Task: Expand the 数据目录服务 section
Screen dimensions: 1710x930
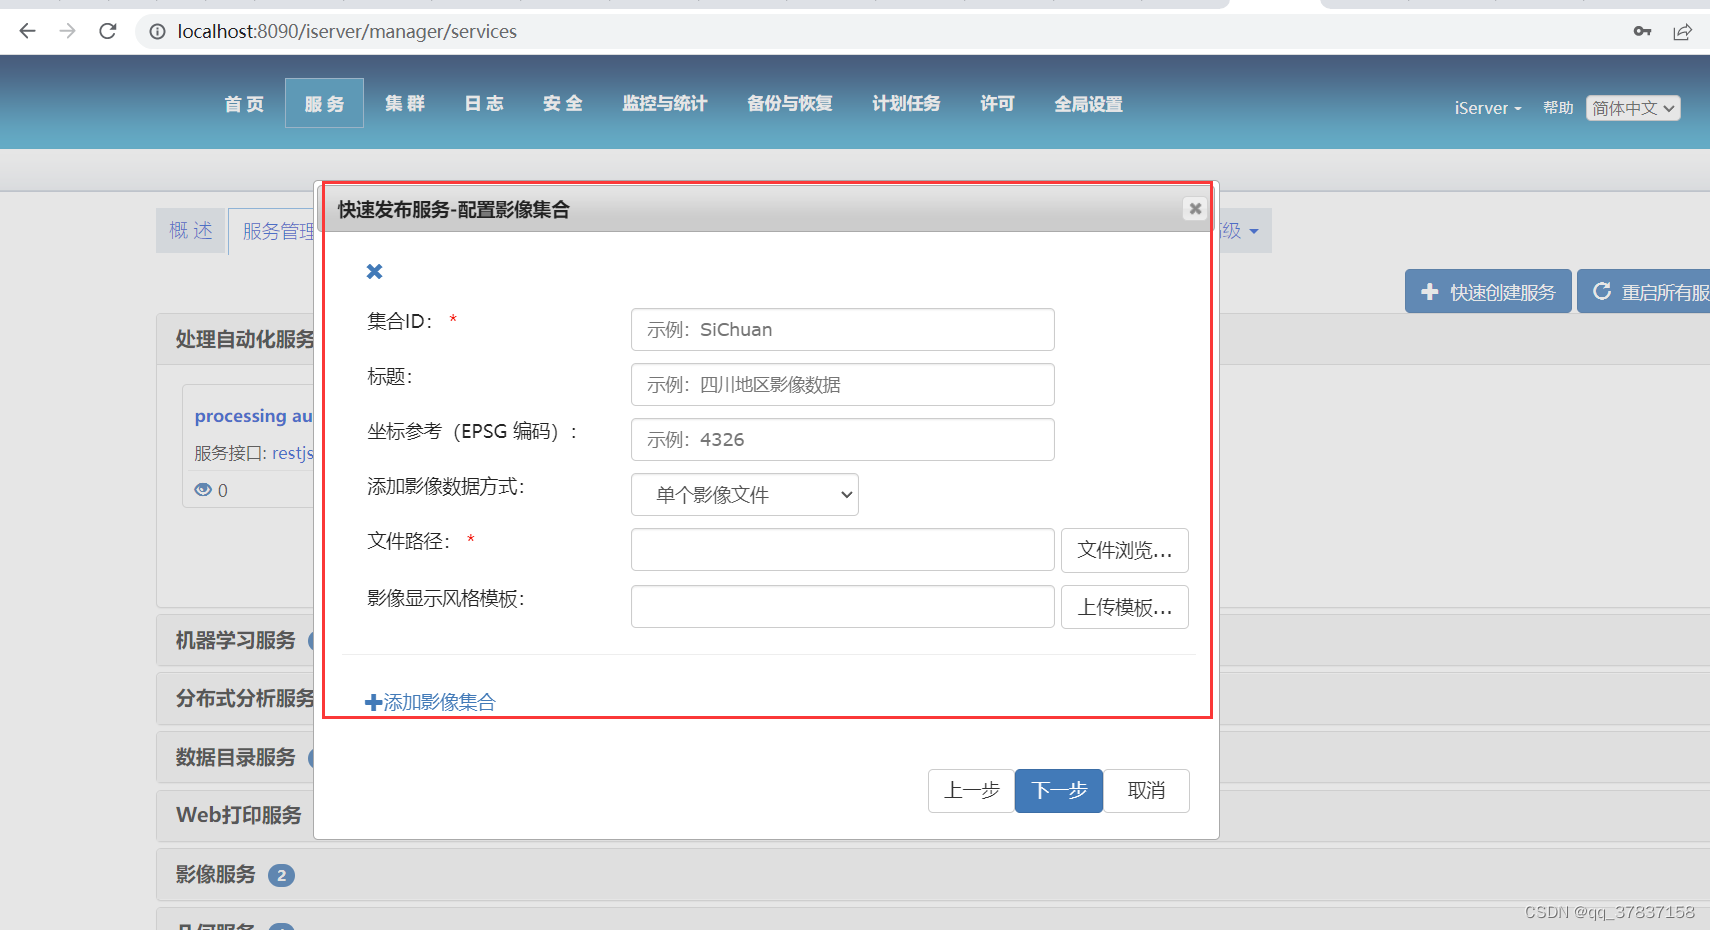Action: pyautogui.click(x=235, y=757)
